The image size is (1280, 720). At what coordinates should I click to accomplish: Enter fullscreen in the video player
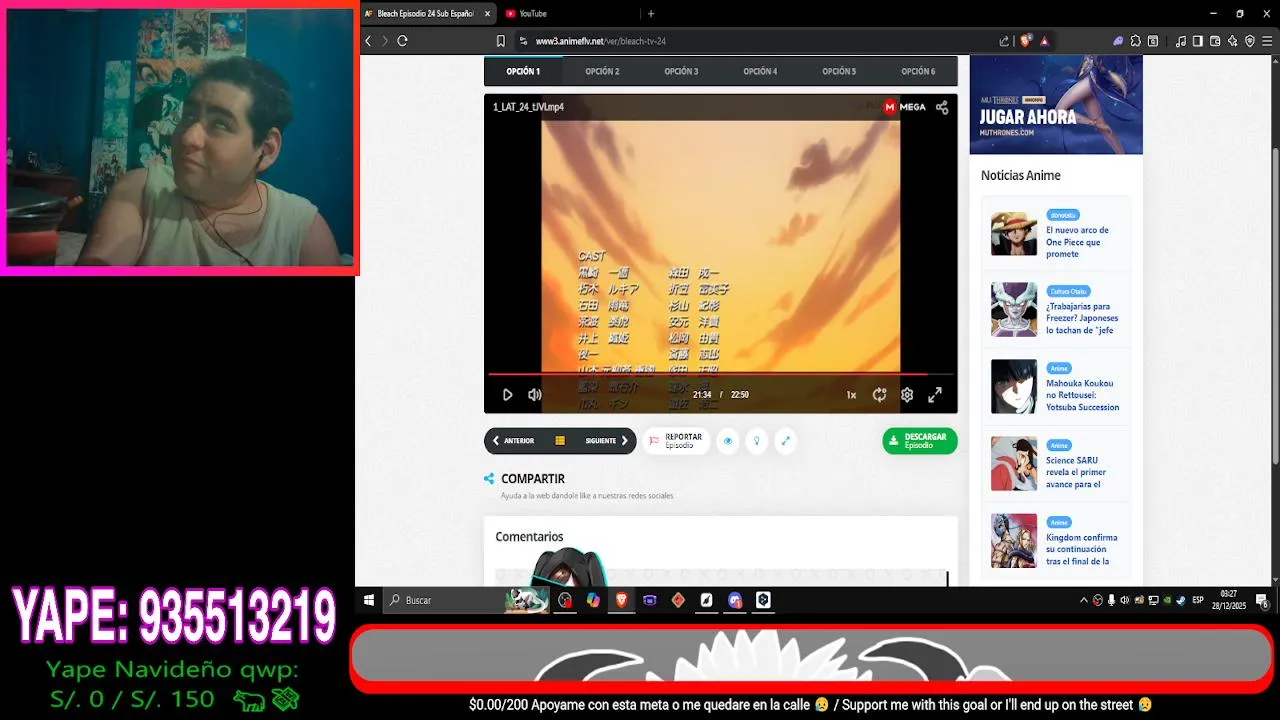tap(935, 395)
